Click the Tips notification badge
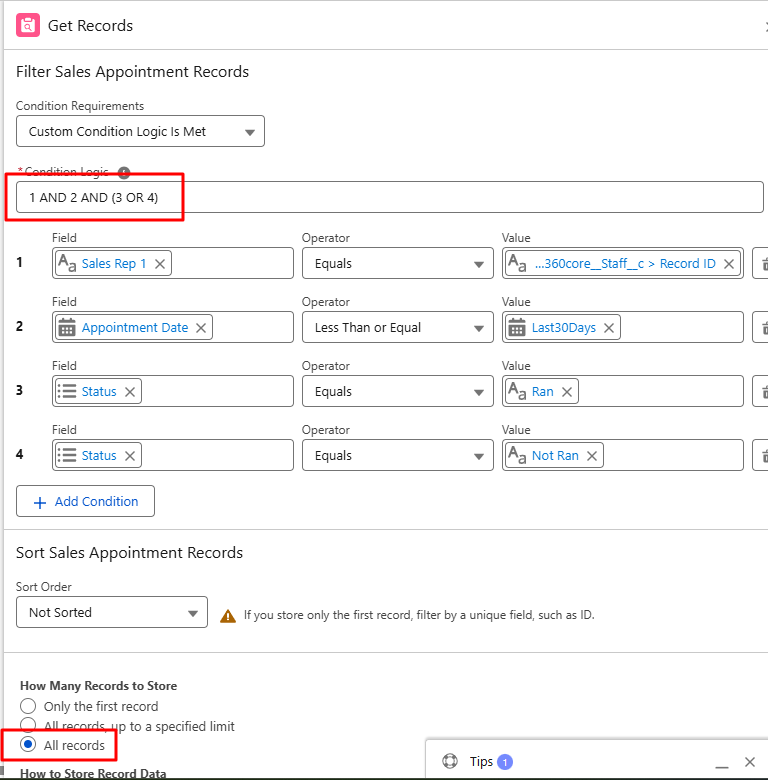Viewport: 768px width, 780px height. click(505, 762)
